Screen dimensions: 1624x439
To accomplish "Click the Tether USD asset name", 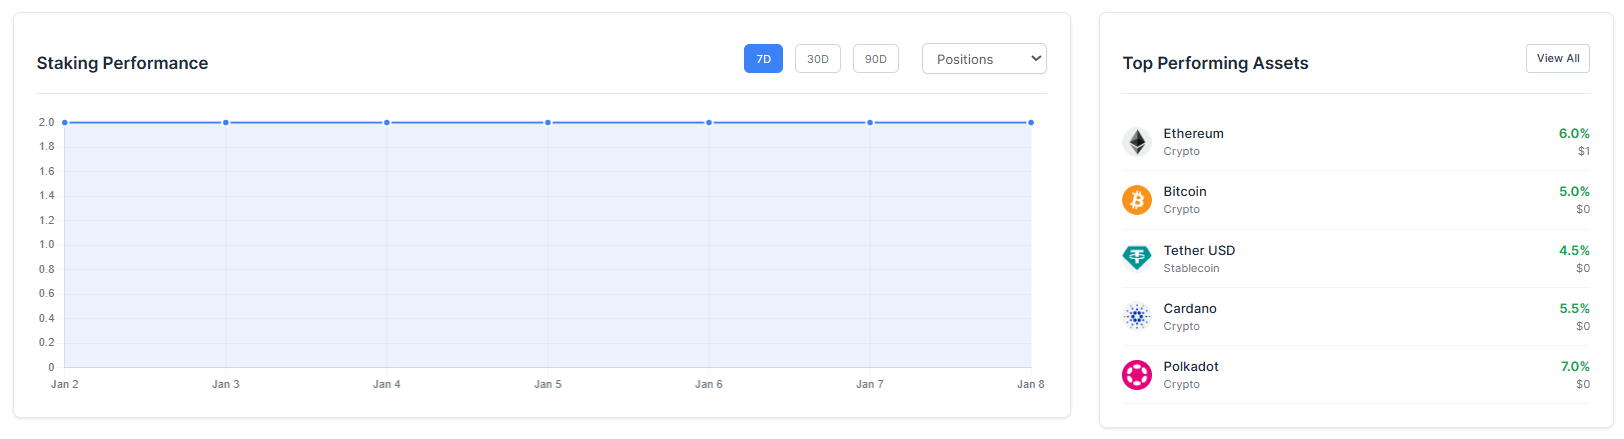I will 1199,250.
